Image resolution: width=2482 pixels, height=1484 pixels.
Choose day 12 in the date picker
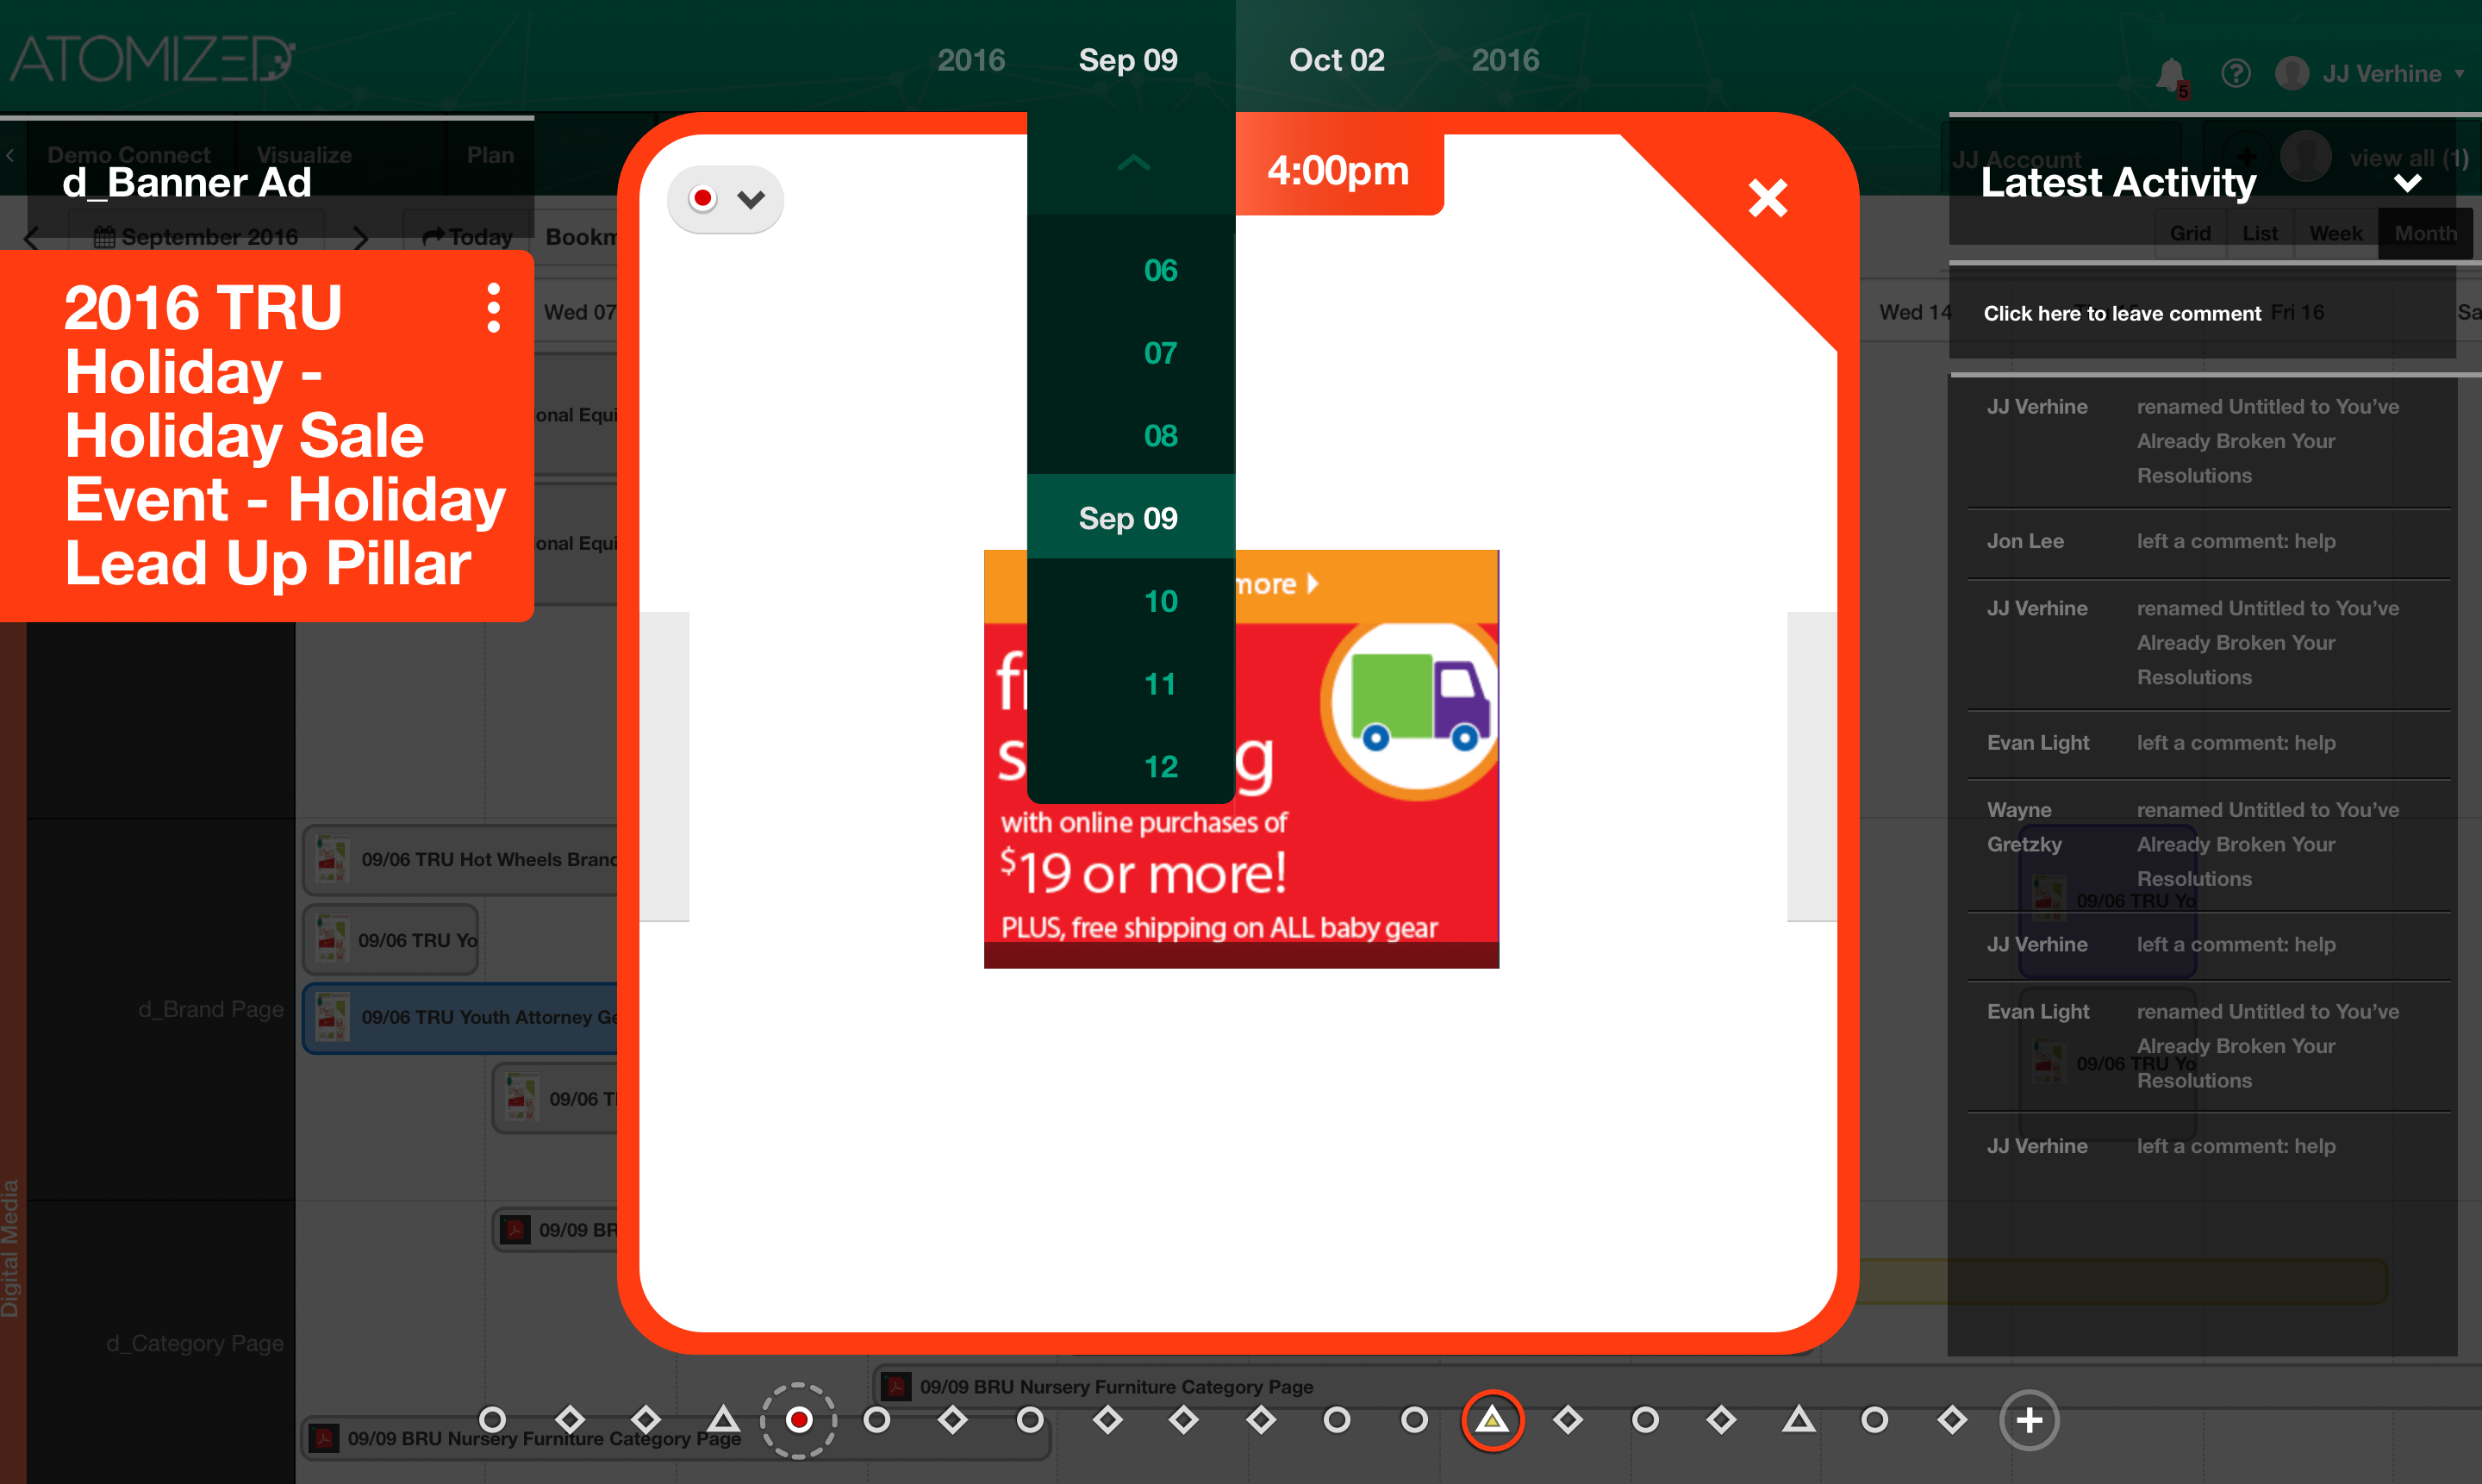pos(1160,767)
